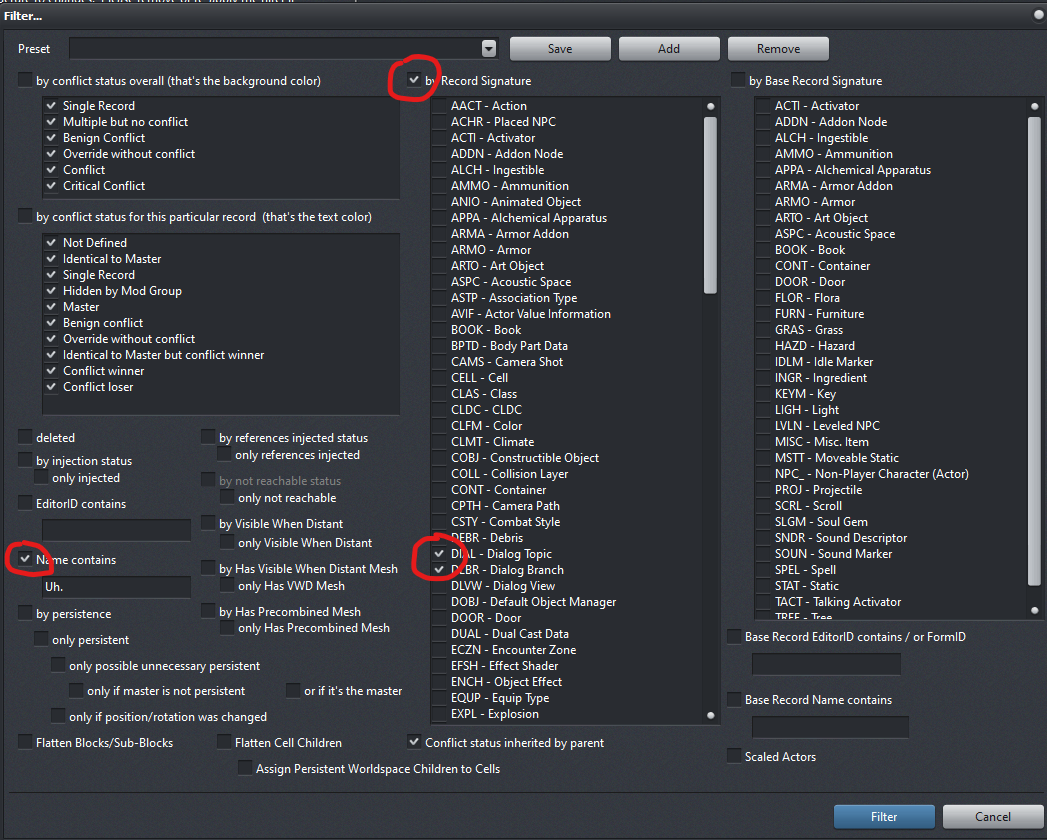The height and width of the screenshot is (840, 1047).
Task: Check NPC_ - Non-Player Character base record
Action: [x=763, y=473]
